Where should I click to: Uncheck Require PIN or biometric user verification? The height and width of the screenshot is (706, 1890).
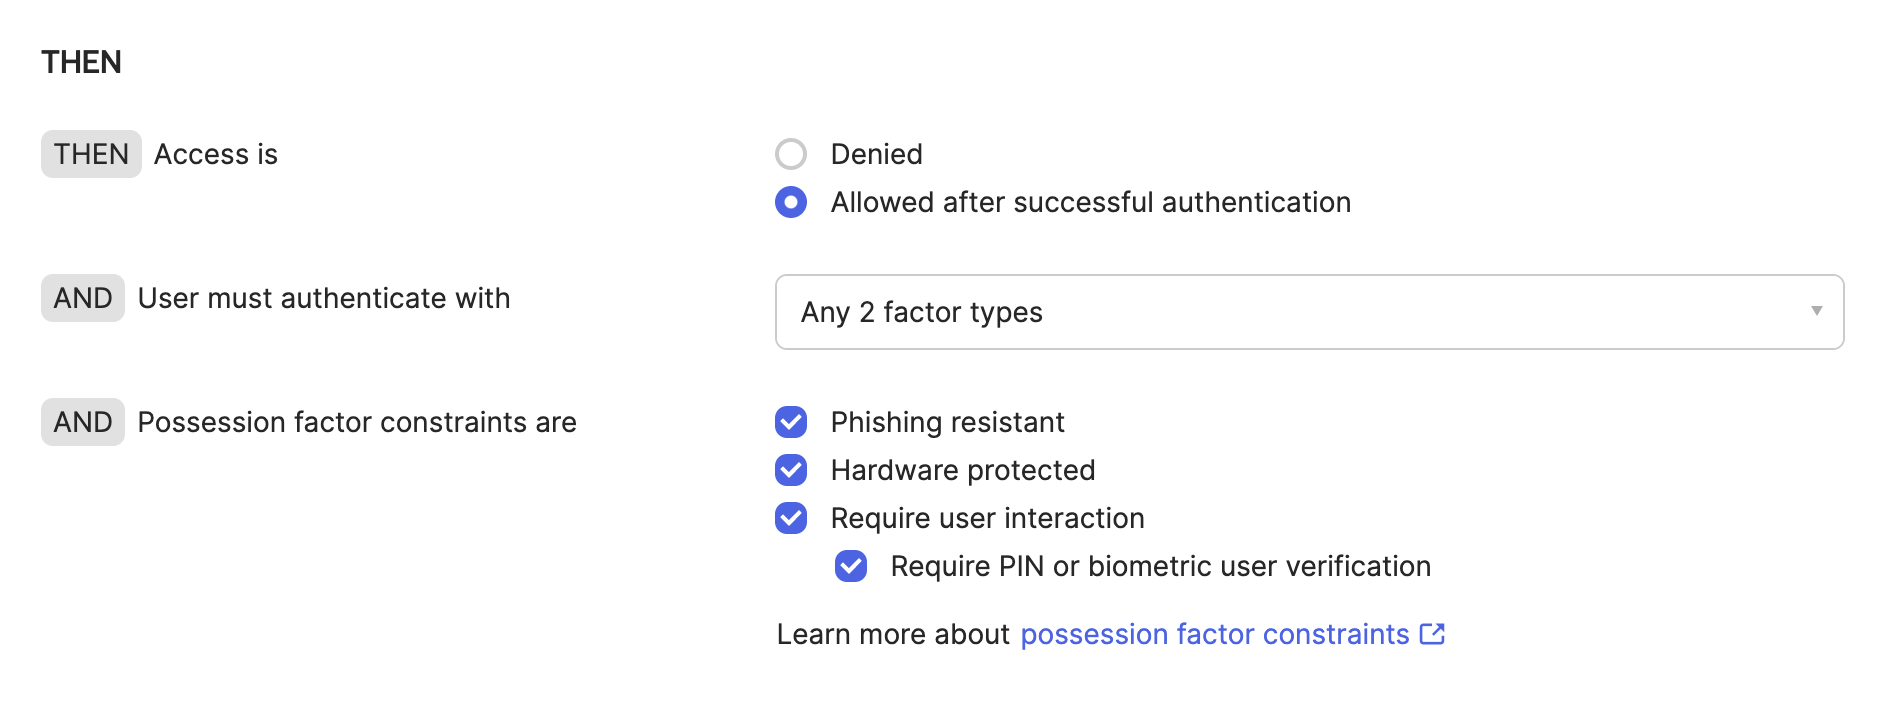click(x=851, y=566)
